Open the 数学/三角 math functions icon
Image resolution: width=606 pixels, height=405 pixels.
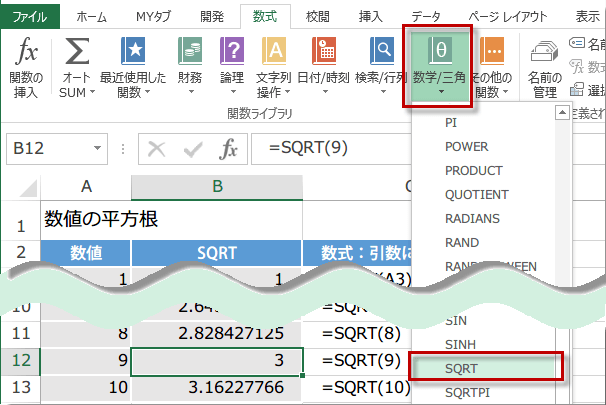click(x=440, y=51)
